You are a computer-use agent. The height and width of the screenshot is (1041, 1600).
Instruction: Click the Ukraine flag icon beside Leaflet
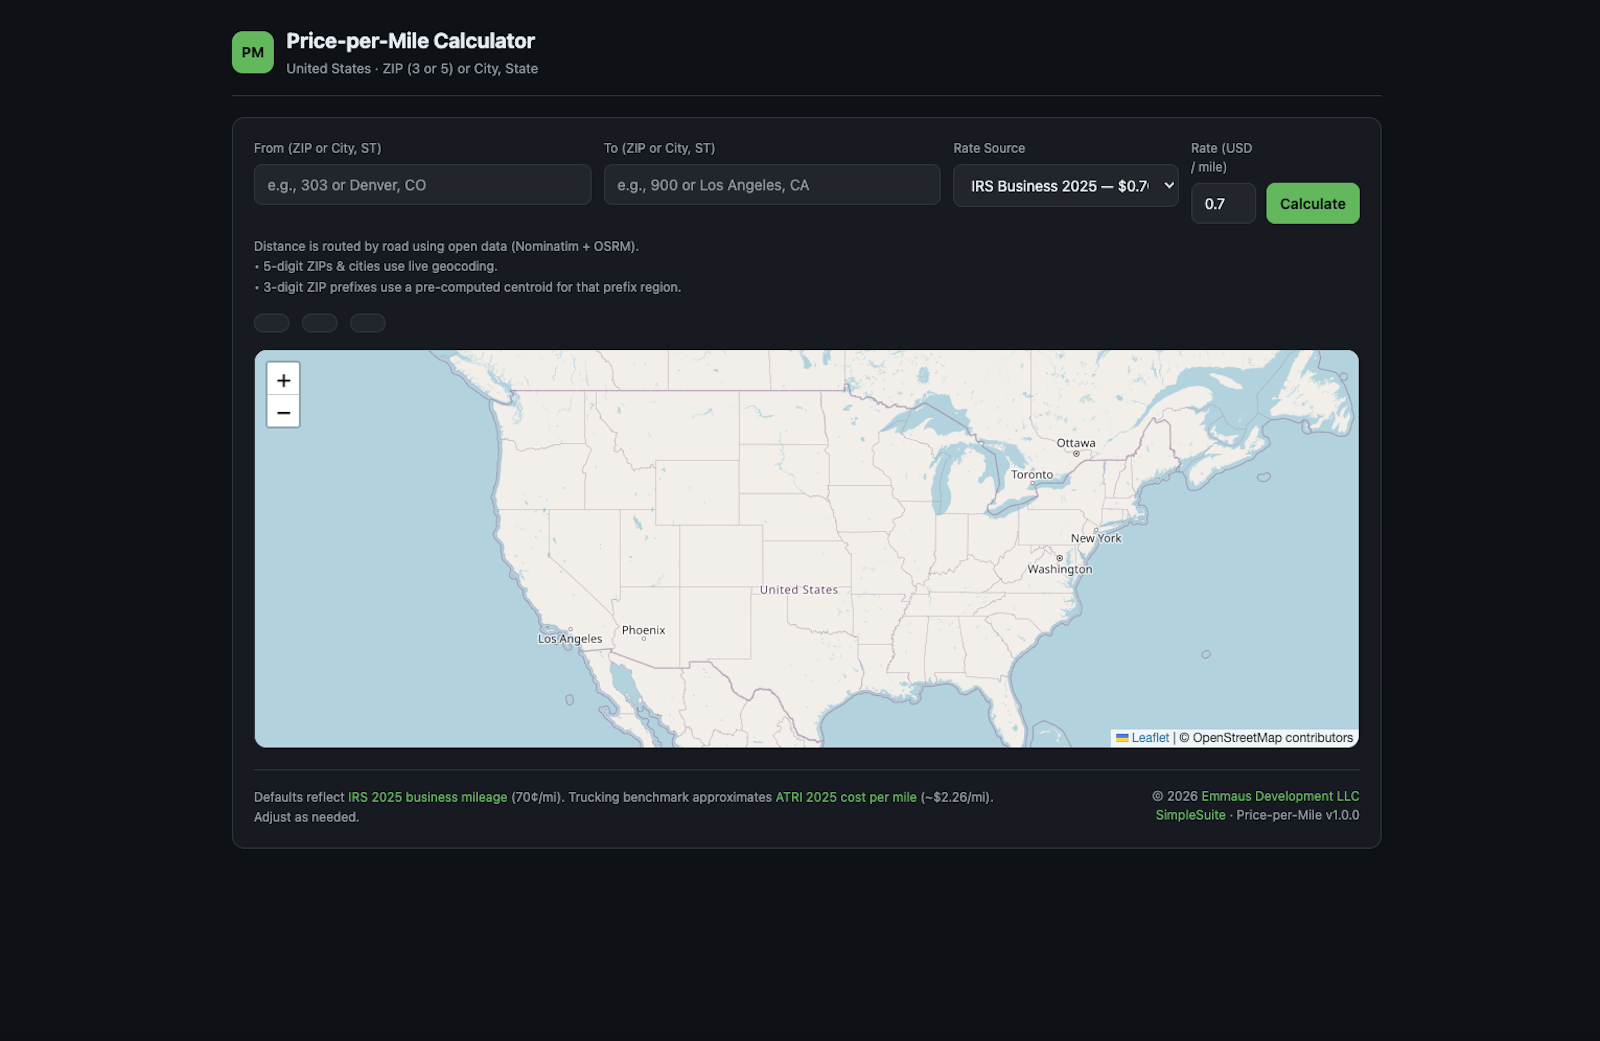[1120, 737]
